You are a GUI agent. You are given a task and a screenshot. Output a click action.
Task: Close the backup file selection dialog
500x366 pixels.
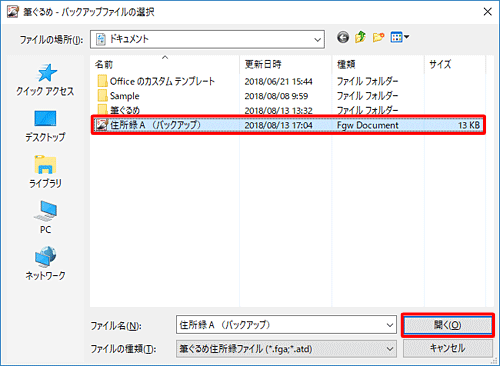click(x=488, y=12)
